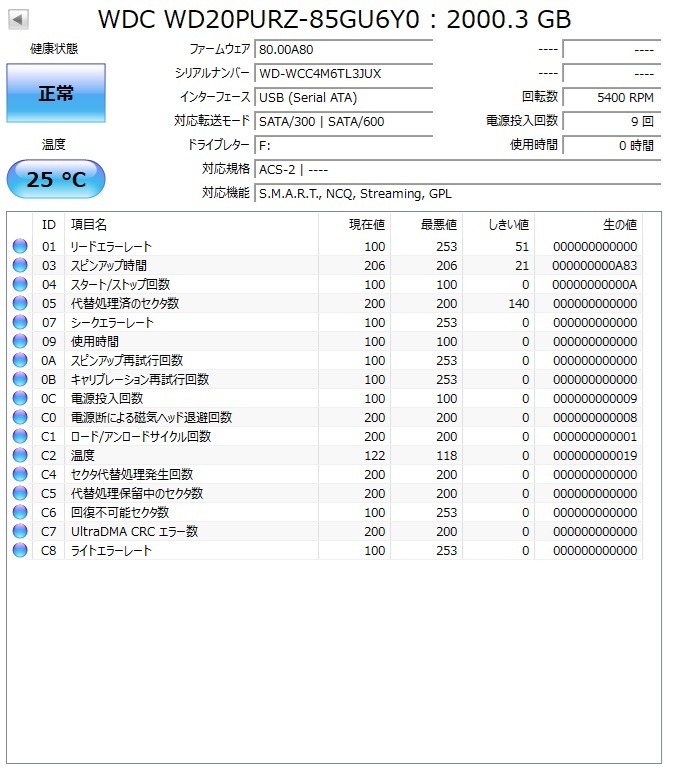This screenshot has height=775, width=674.
Task: Click raw value 000000000019 for temperature
Action: (x=595, y=456)
